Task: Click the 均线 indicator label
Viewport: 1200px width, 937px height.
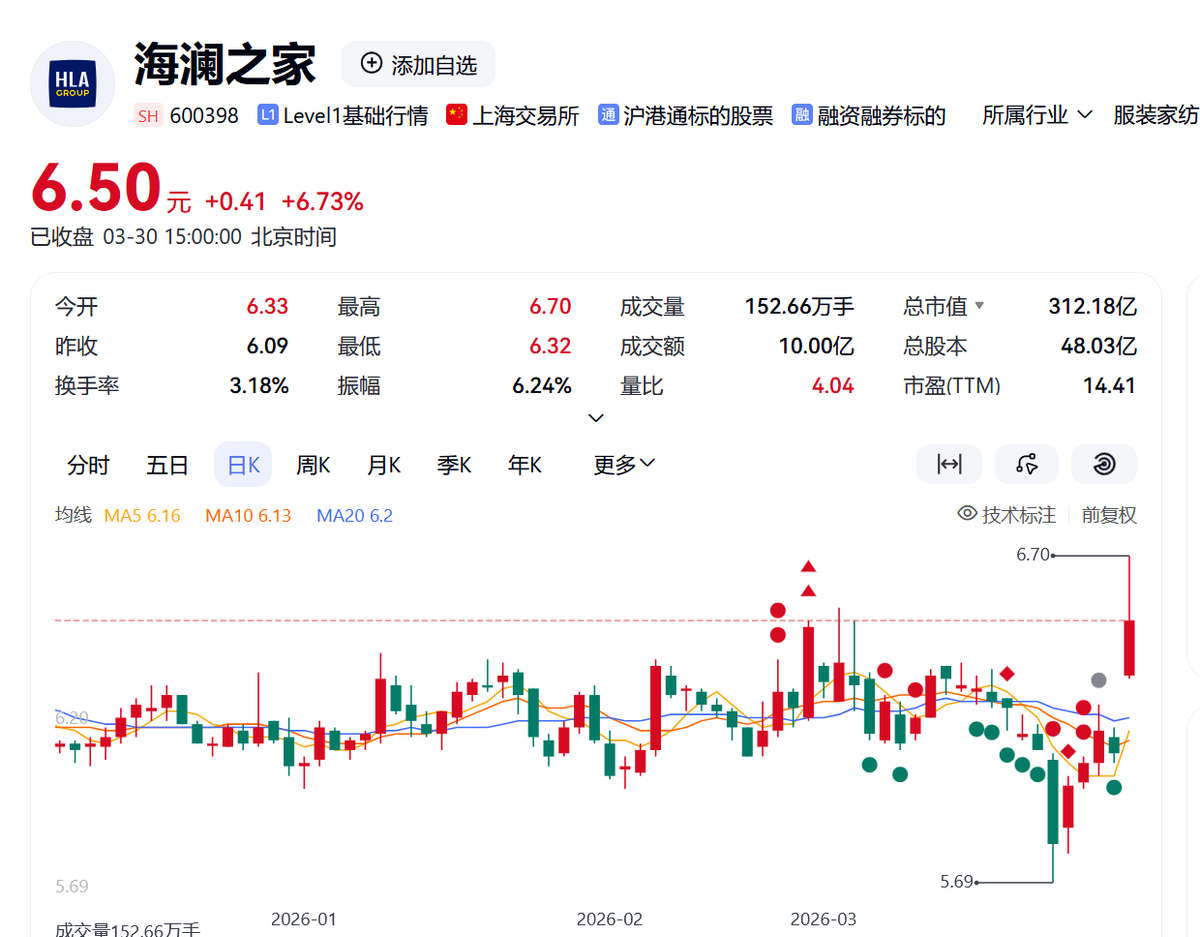Action: point(73,515)
